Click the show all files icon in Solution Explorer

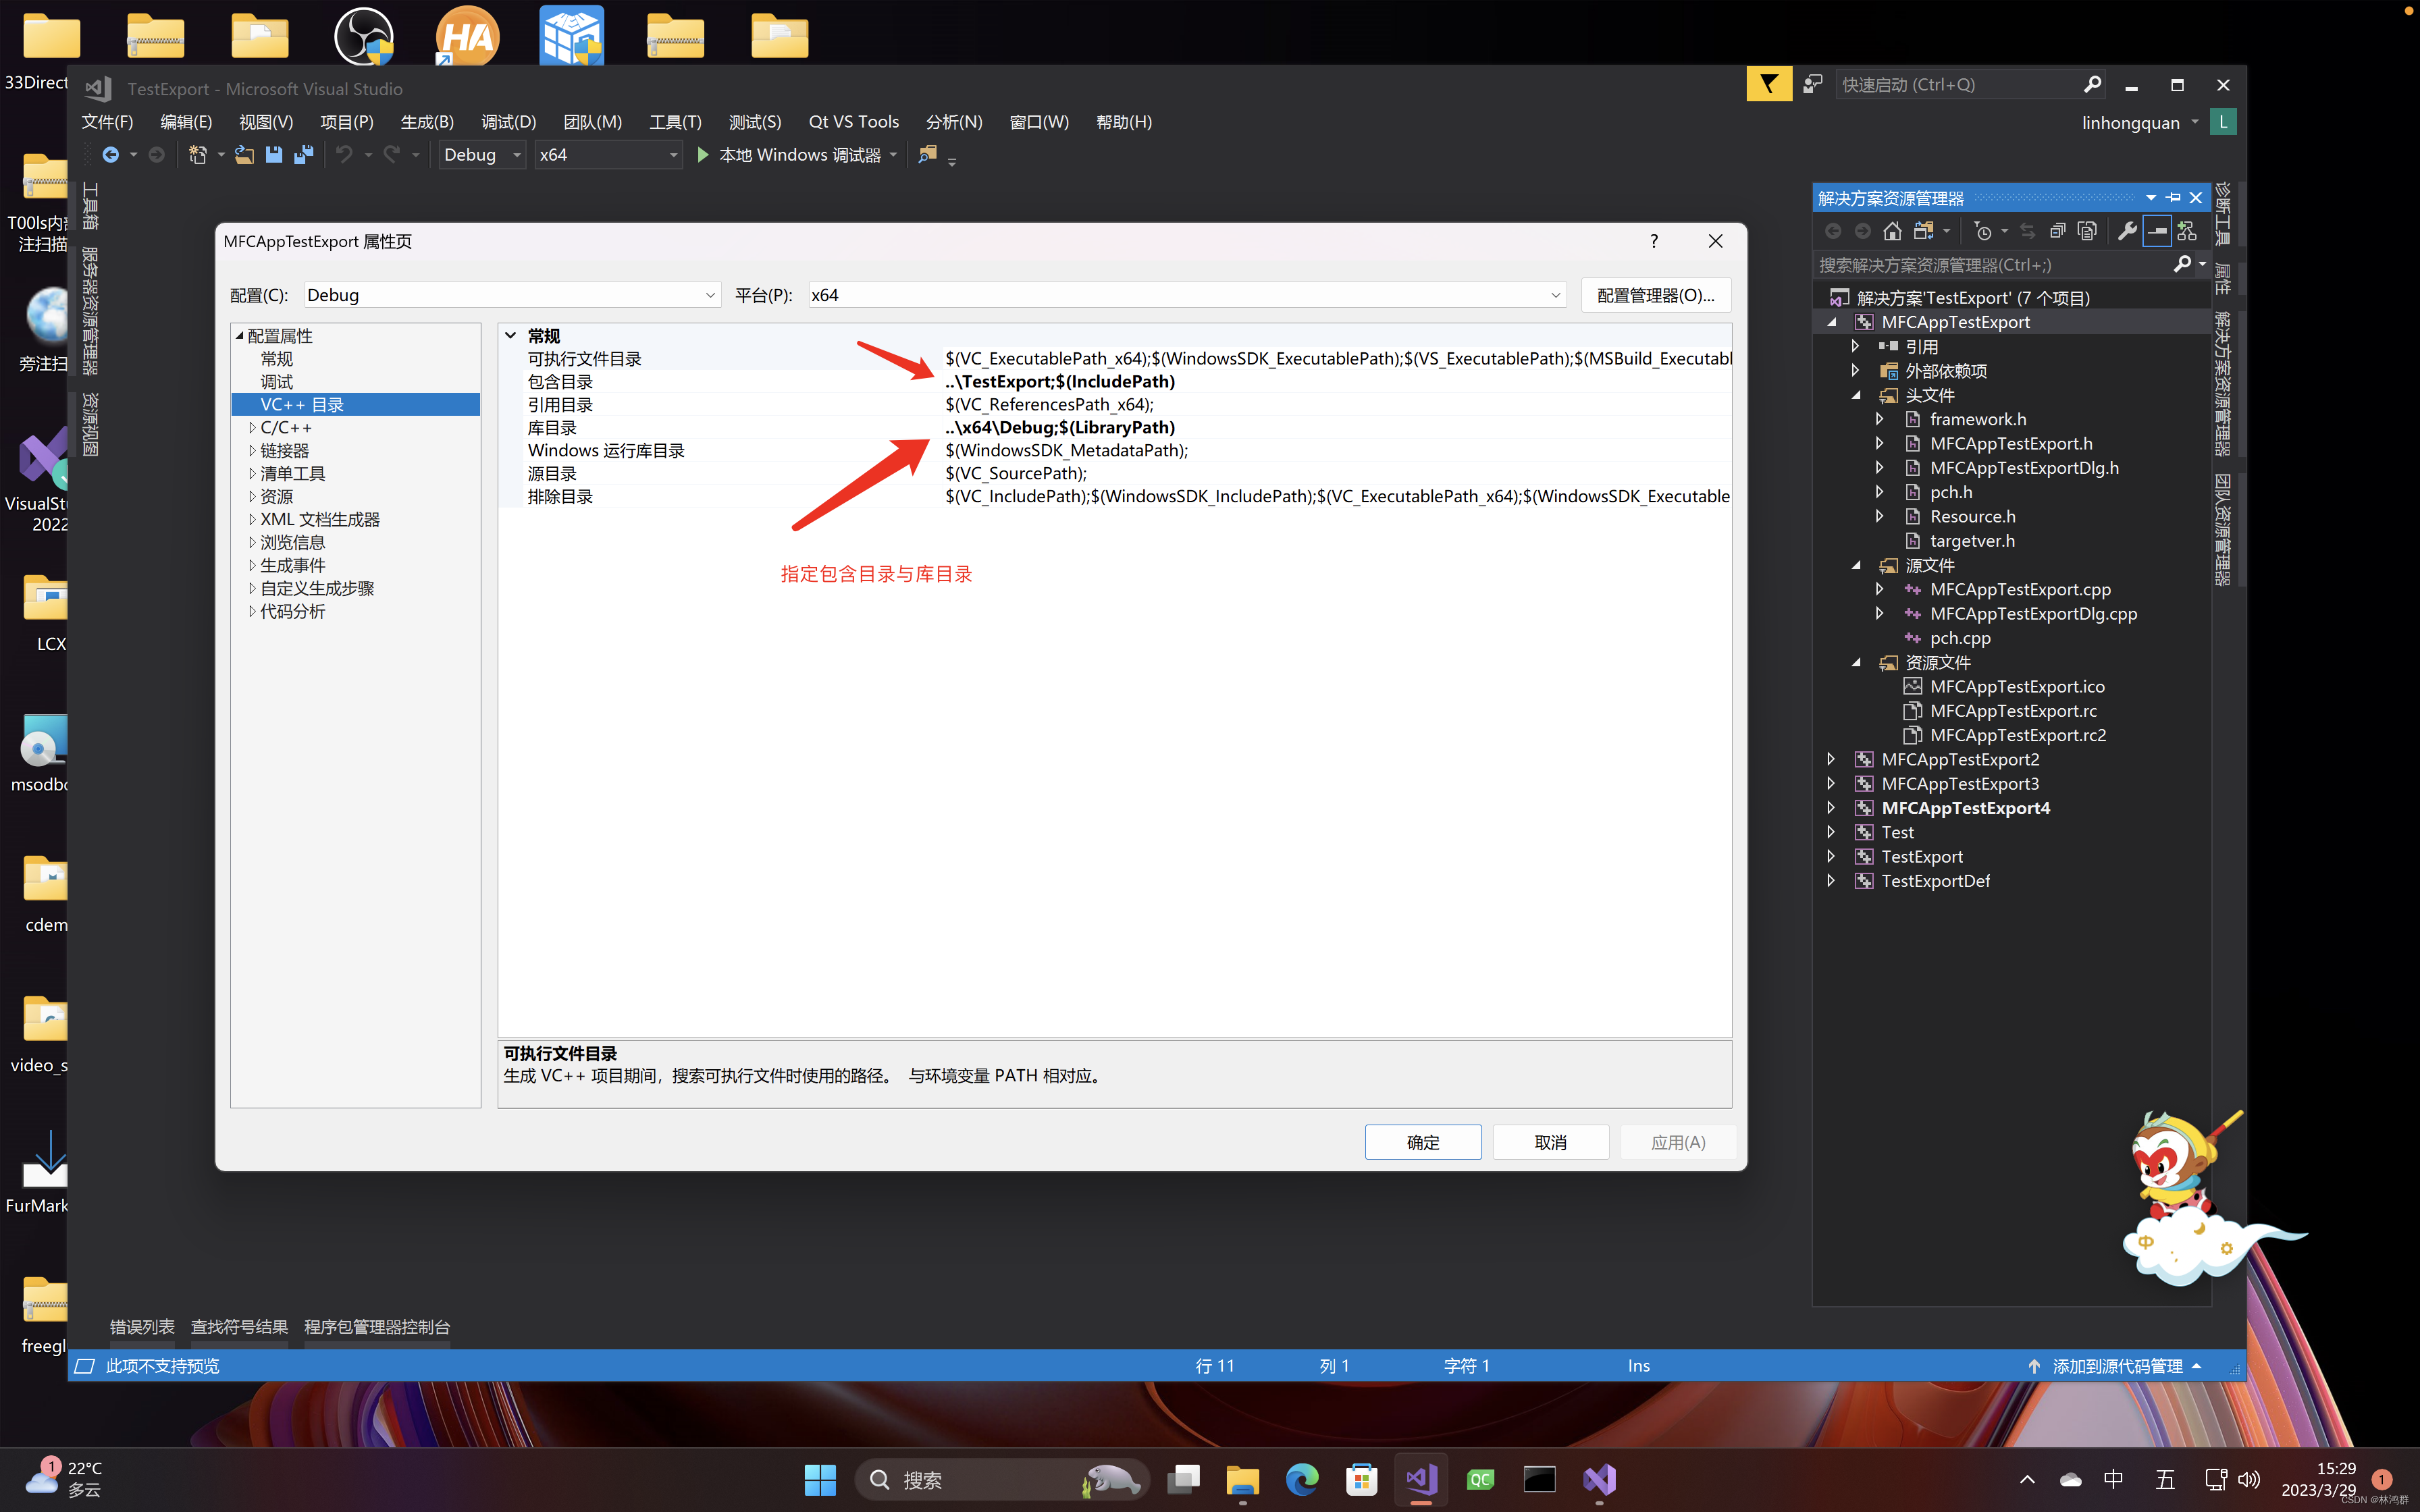pos(2087,232)
